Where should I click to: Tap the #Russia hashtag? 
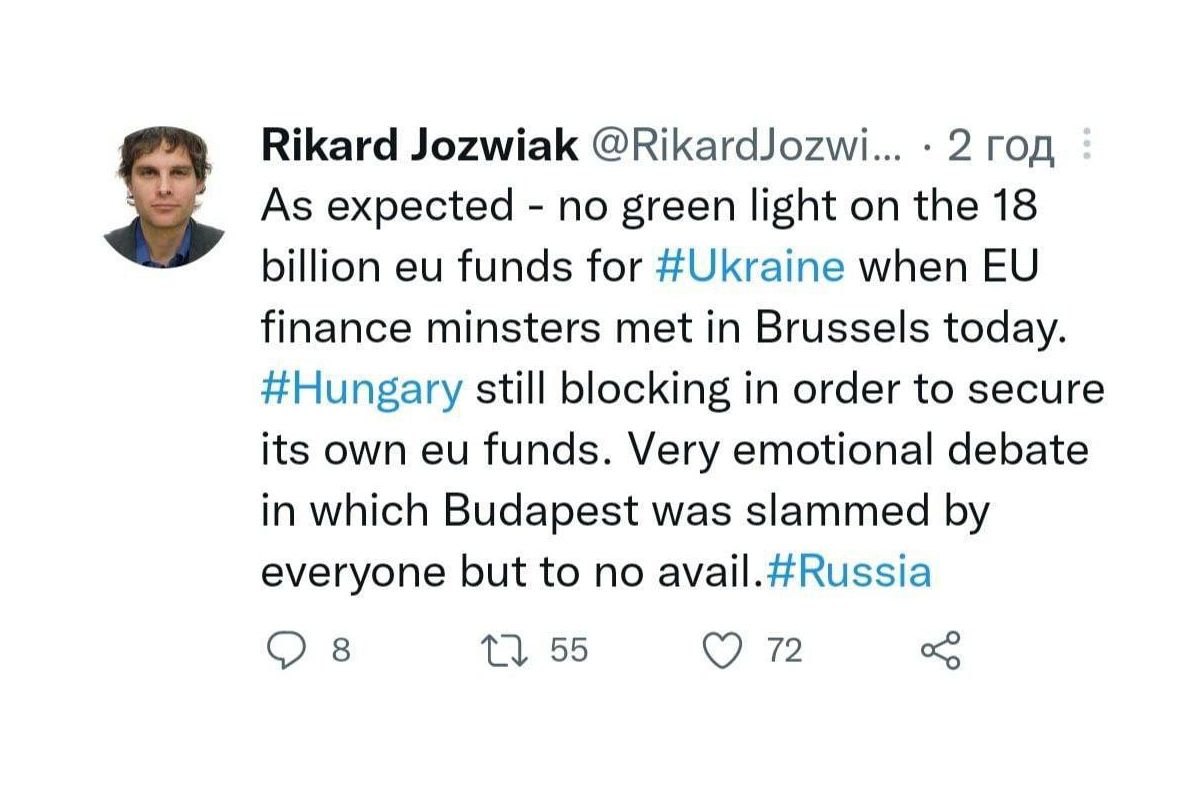pos(848,572)
